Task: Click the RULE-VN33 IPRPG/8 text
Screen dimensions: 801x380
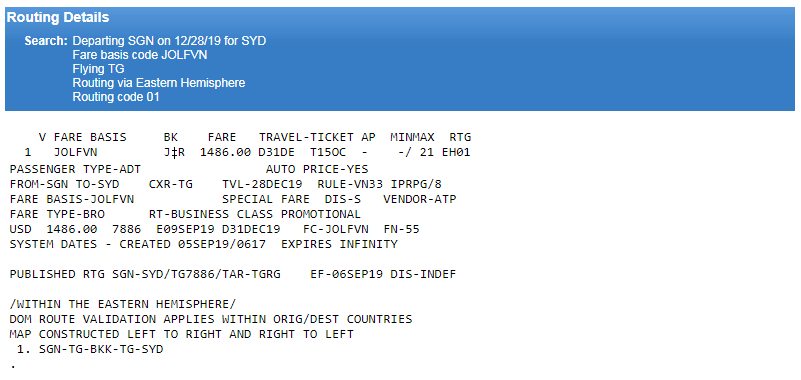Action: 380,184
